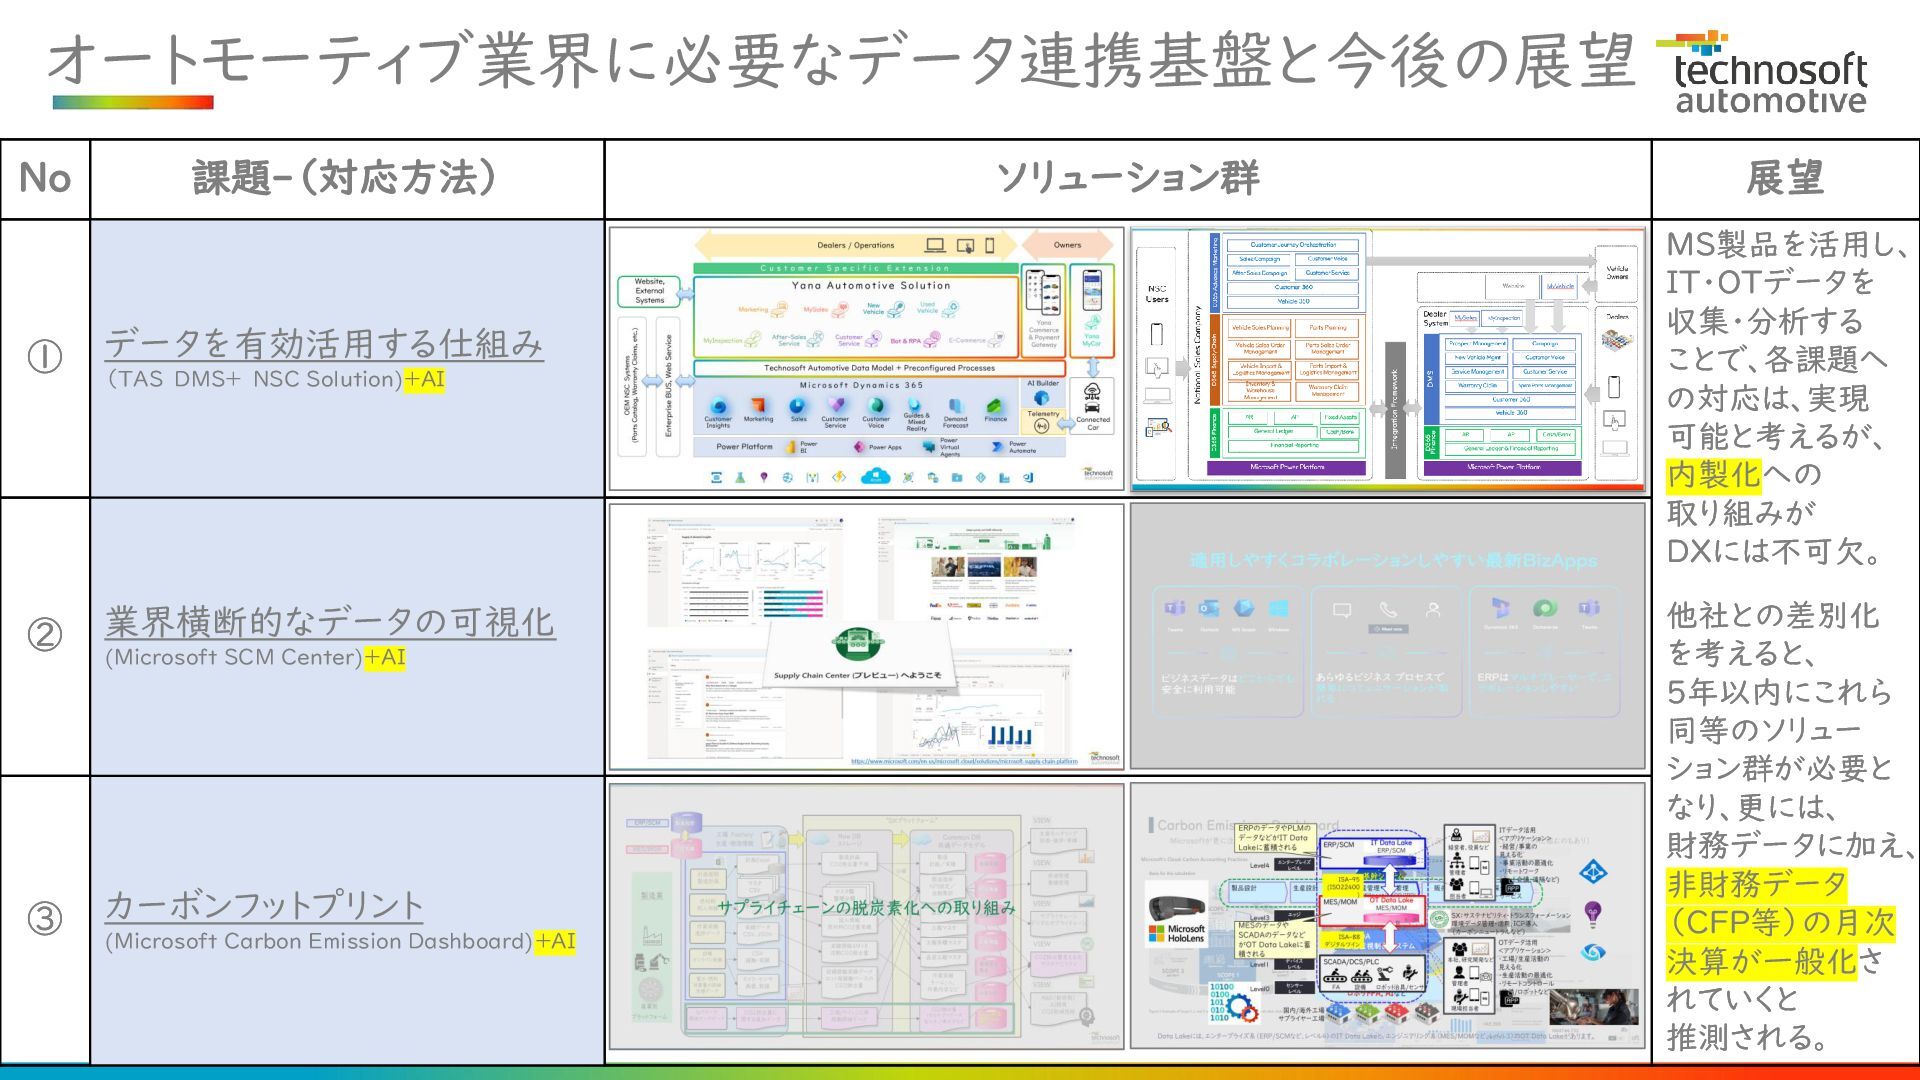Click the Power Apps icon
This screenshot has width=1920, height=1080.
(x=858, y=446)
